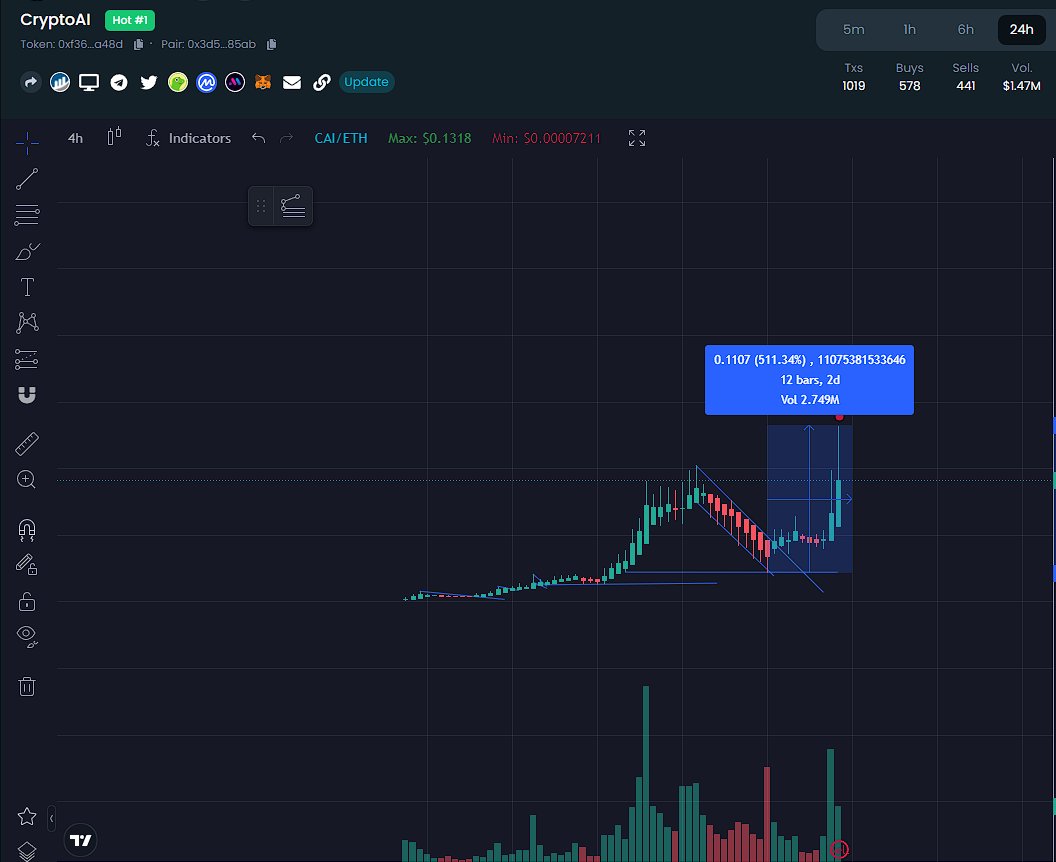The image size is (1056, 862).
Task: Copy the pair address
Action: pyautogui.click(x=271, y=44)
